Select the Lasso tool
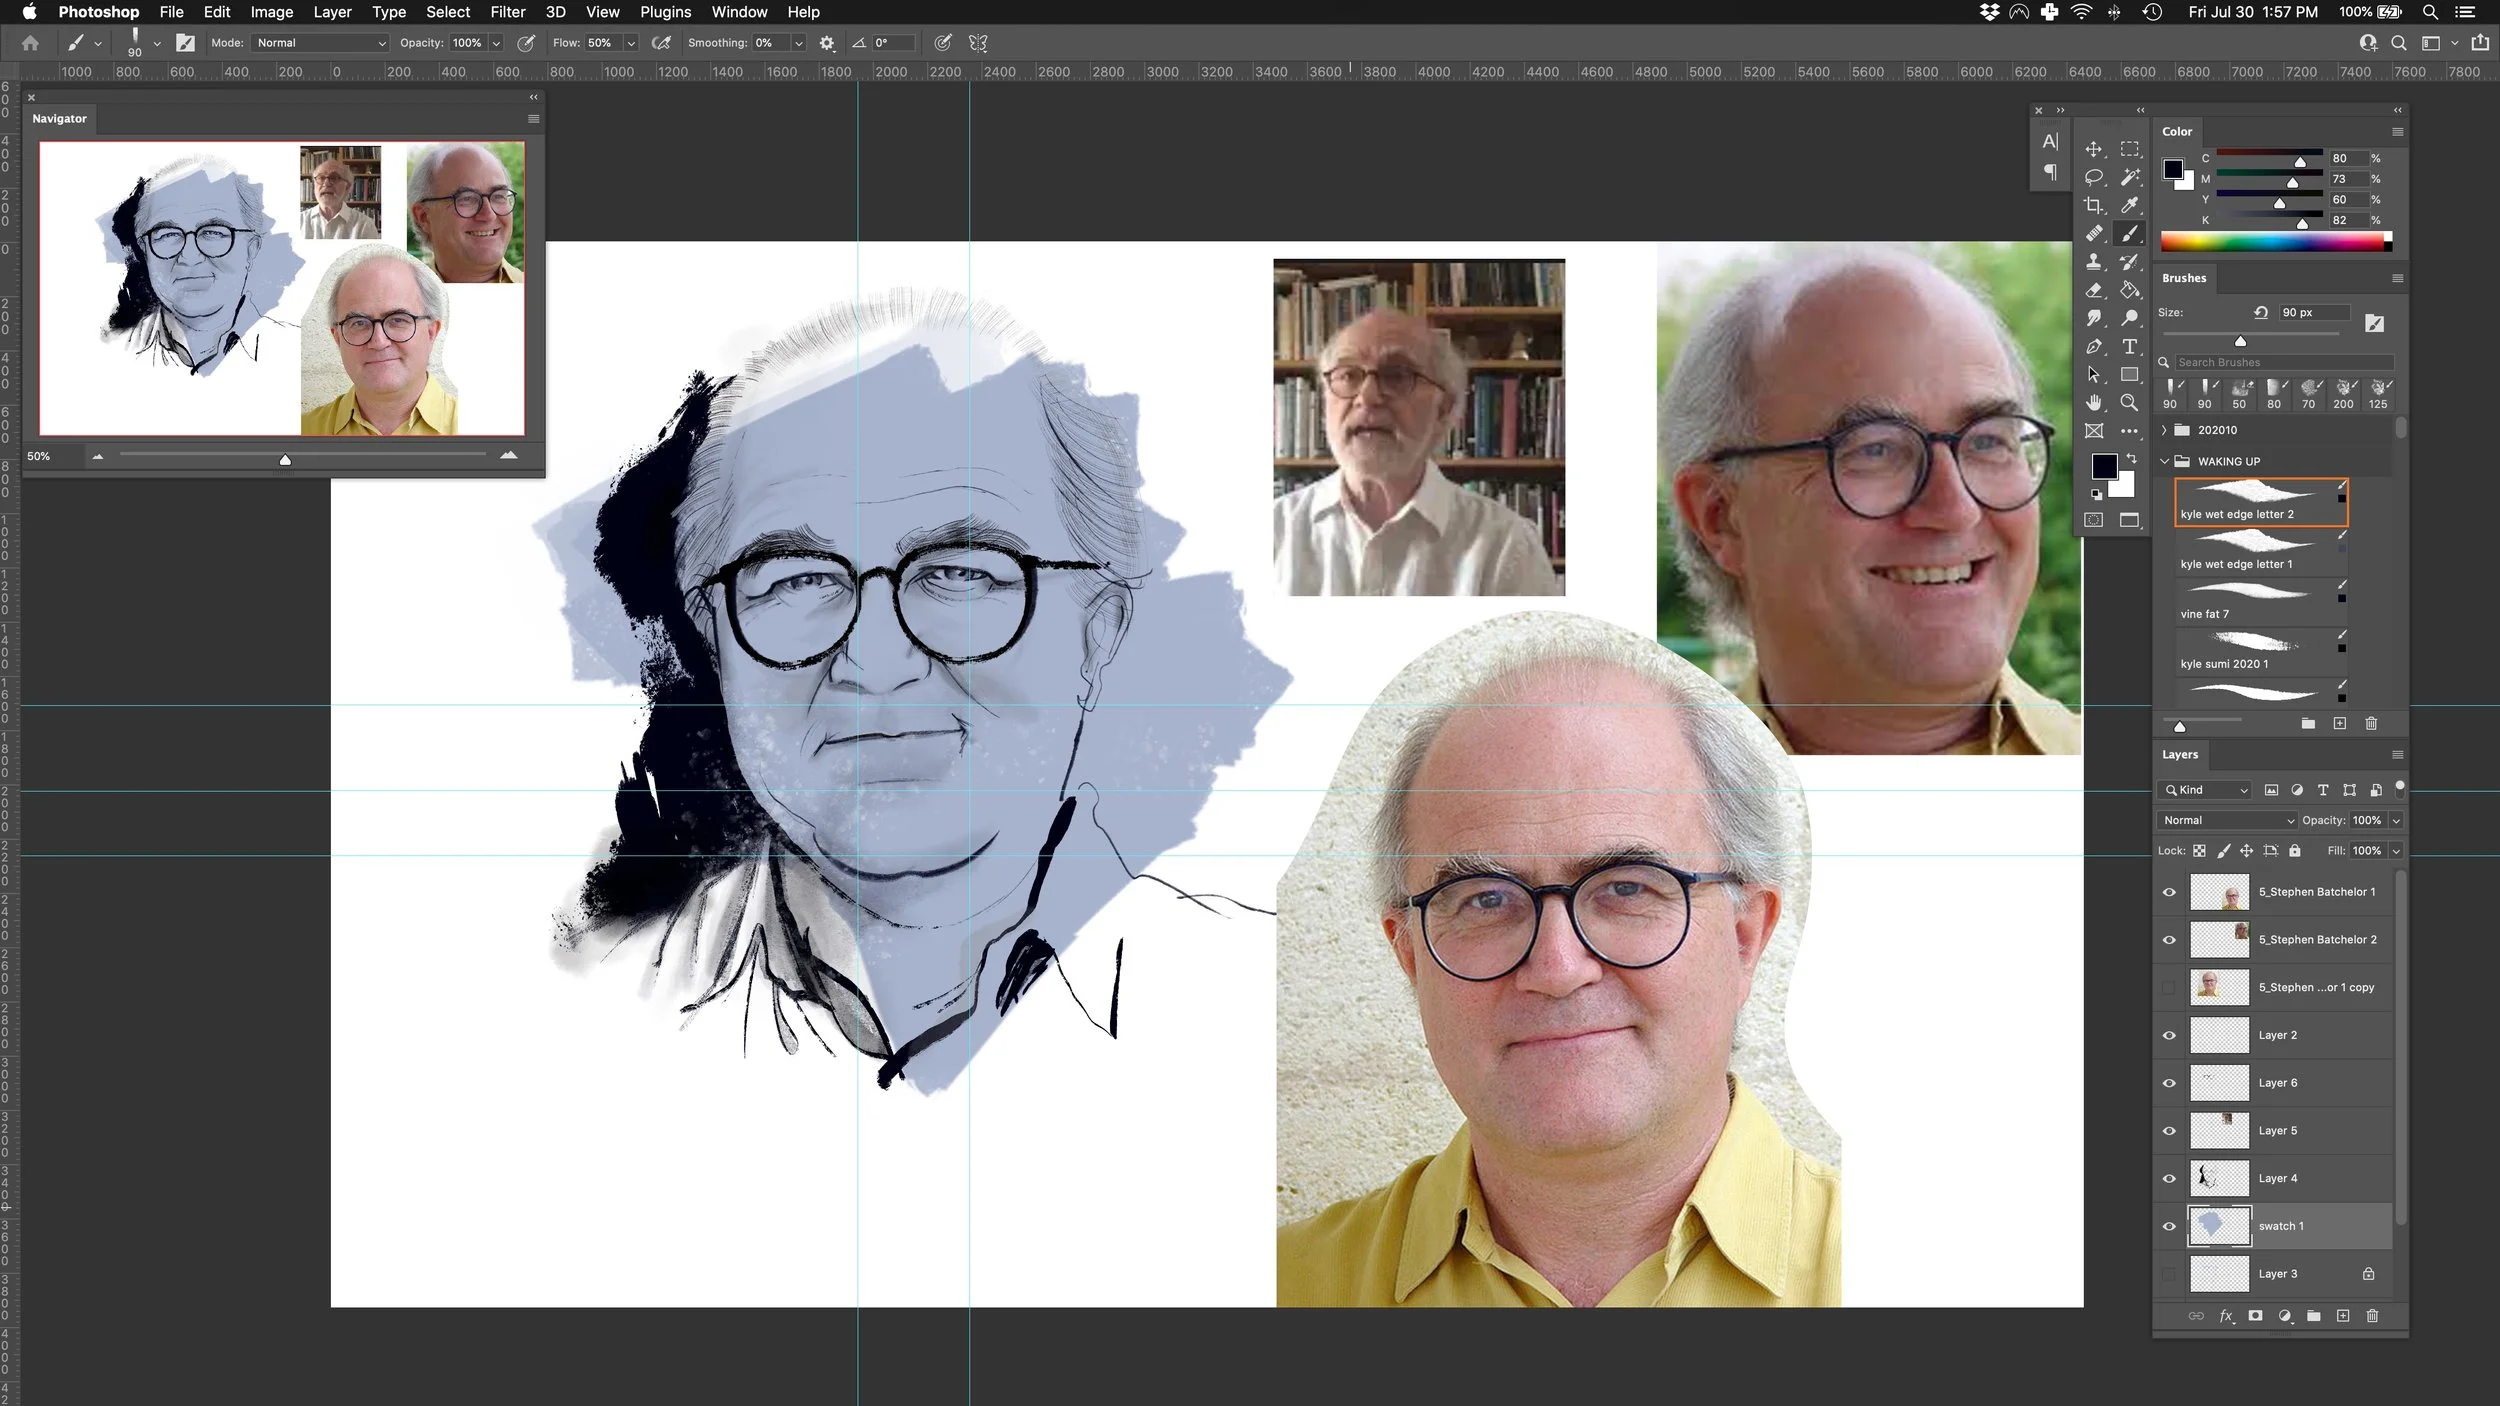 coord(2093,177)
